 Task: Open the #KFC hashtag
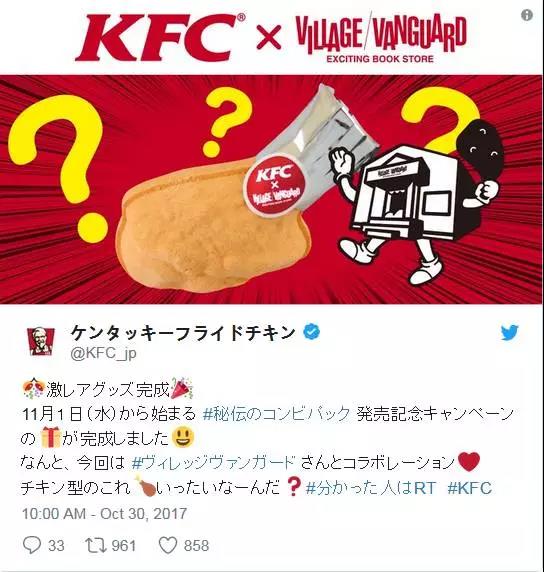[470, 488]
